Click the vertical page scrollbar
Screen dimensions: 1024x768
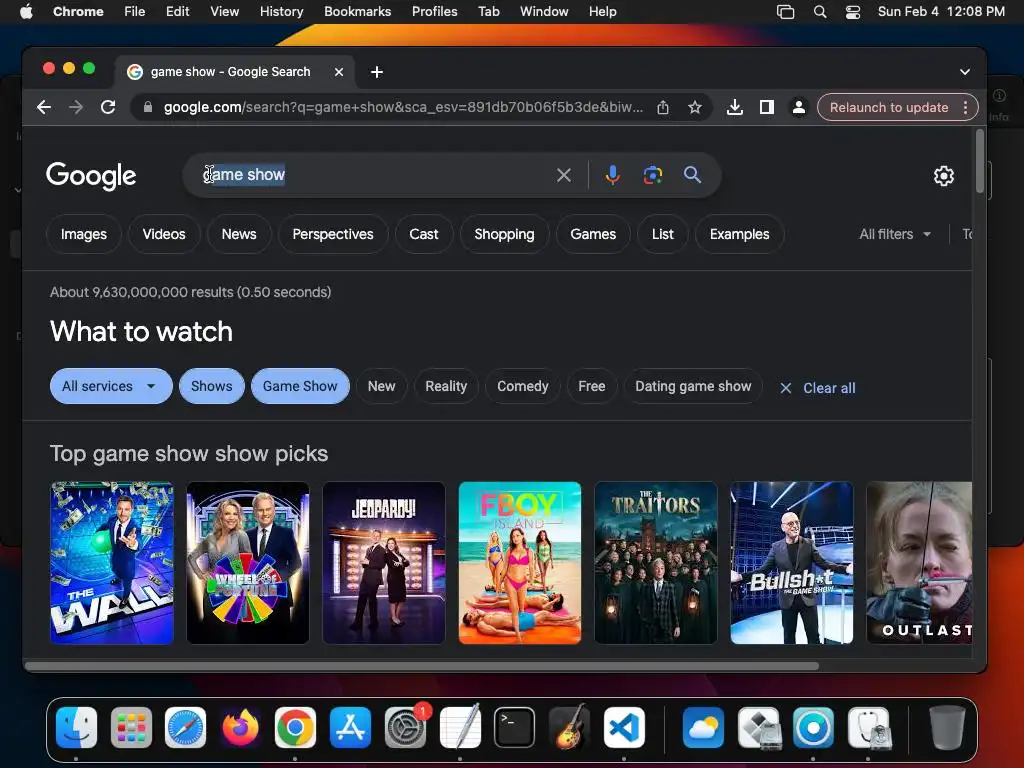tap(979, 161)
